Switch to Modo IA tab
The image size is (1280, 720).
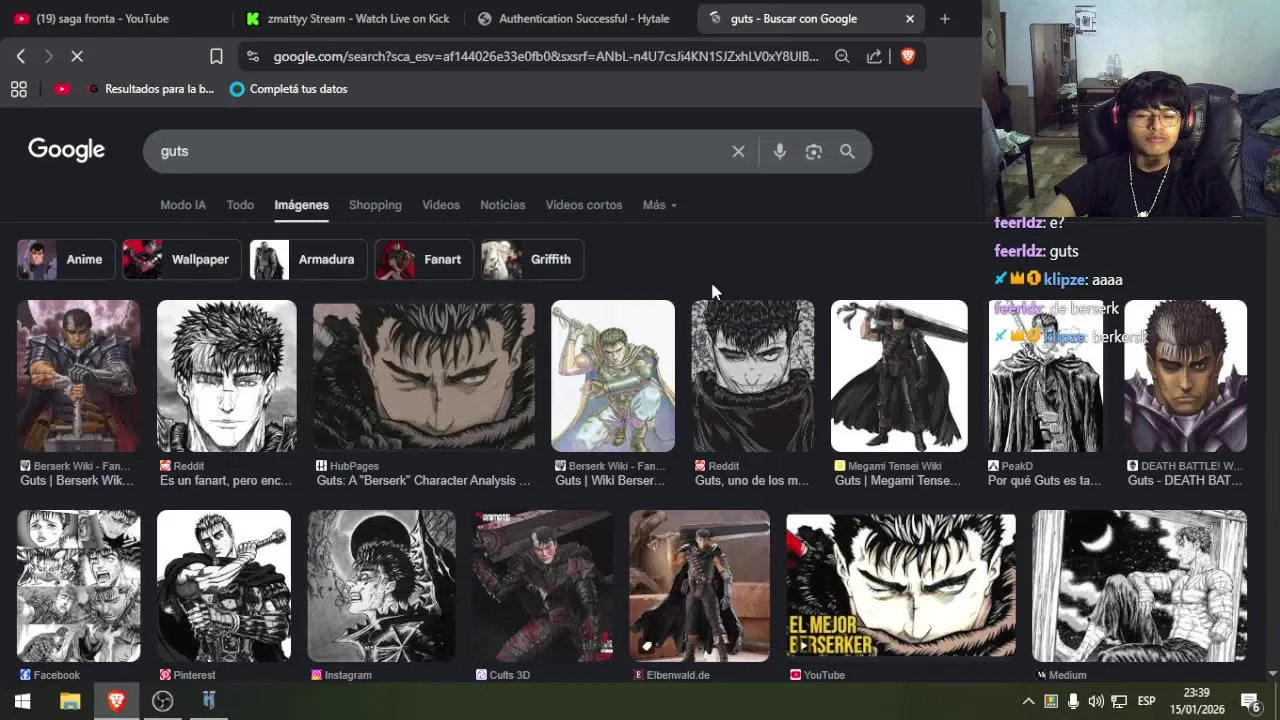point(183,205)
